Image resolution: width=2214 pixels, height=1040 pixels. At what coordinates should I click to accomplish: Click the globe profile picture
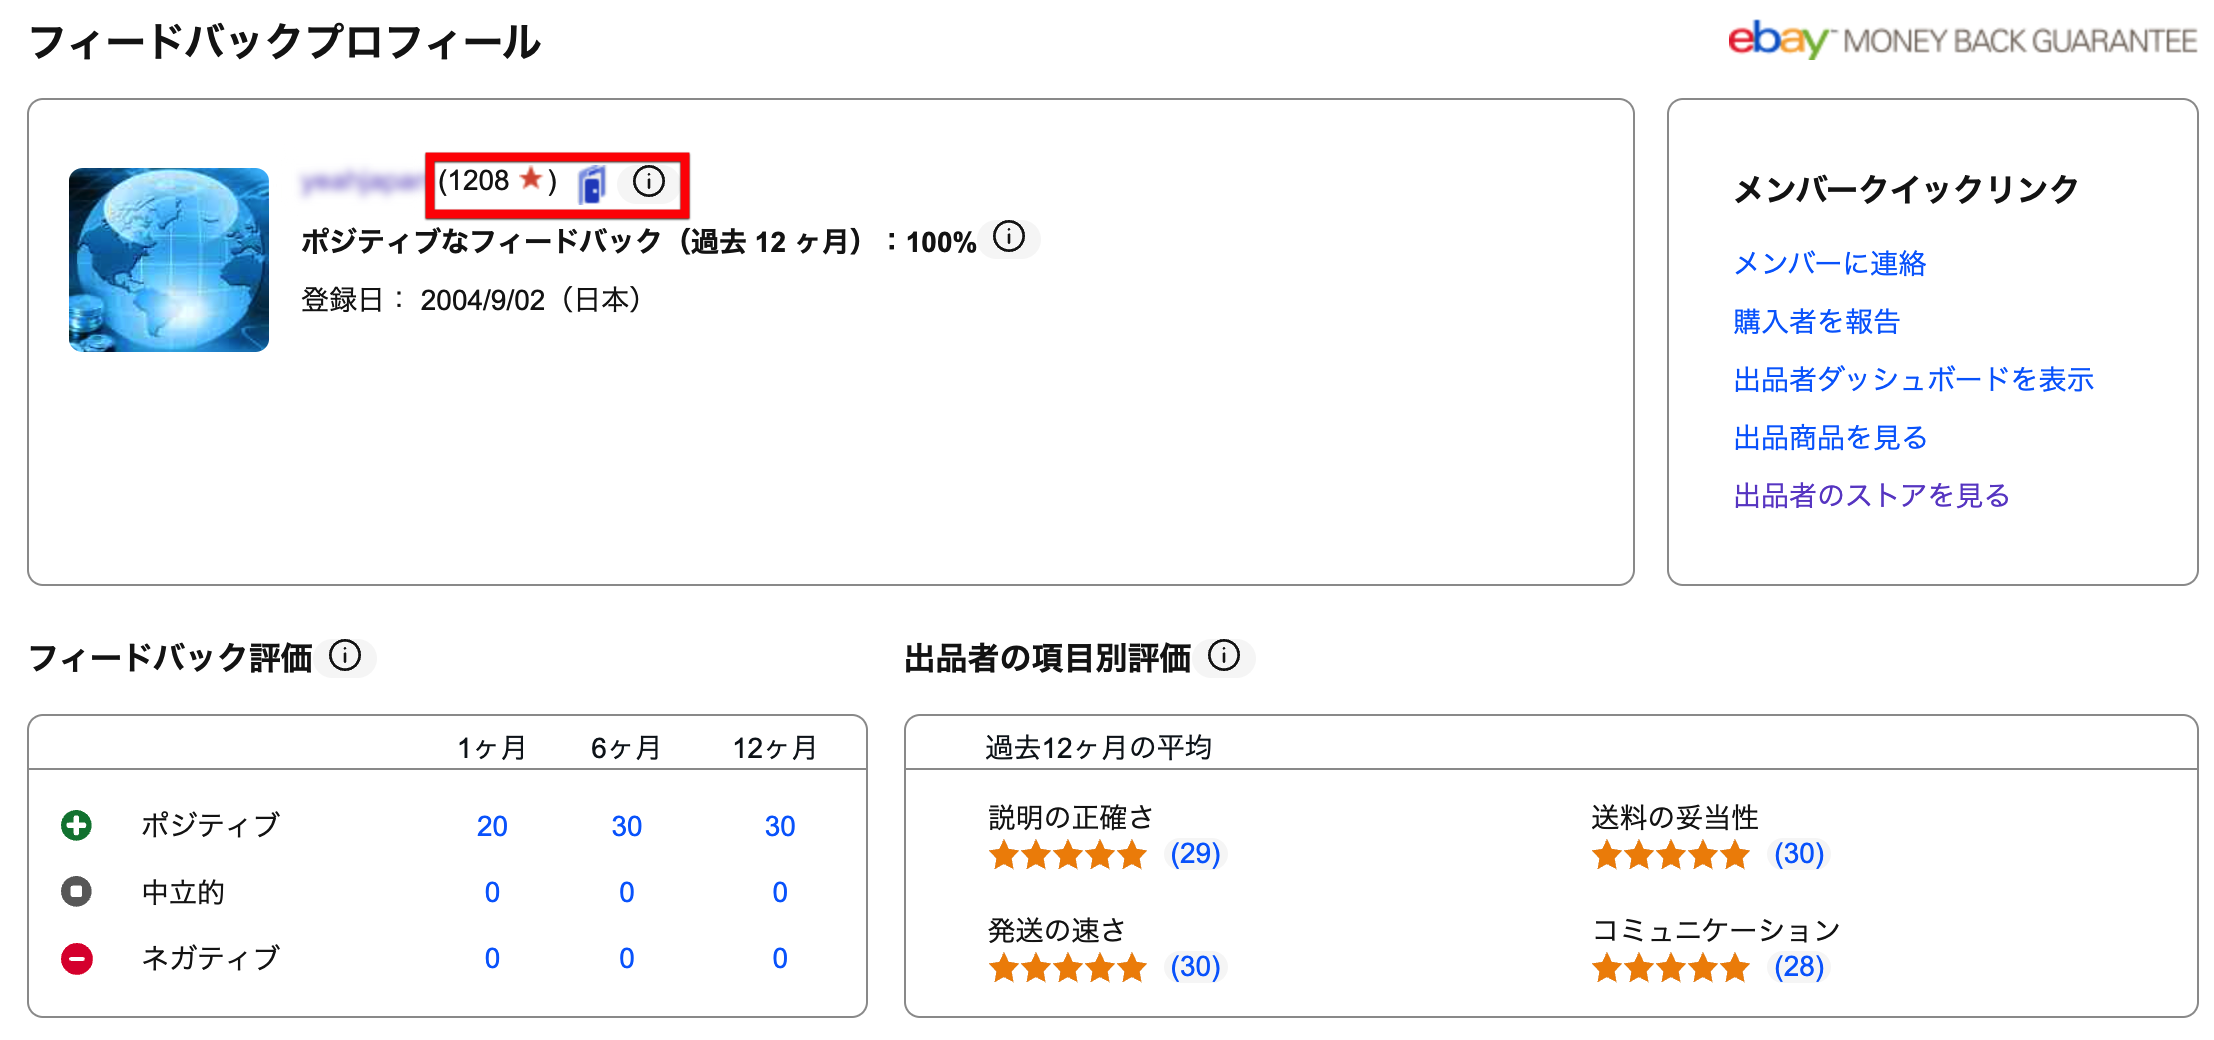pyautogui.click(x=169, y=260)
